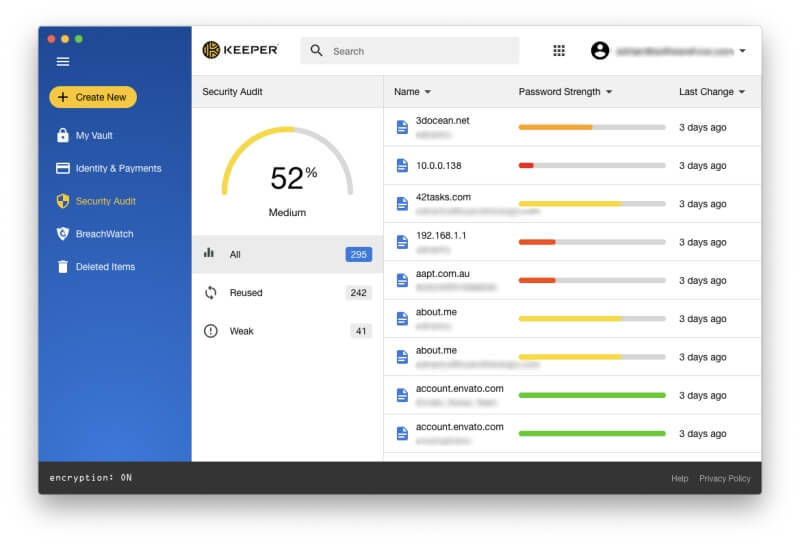Open the aapt.com.au record
This screenshot has height=545, width=800.
(572, 280)
